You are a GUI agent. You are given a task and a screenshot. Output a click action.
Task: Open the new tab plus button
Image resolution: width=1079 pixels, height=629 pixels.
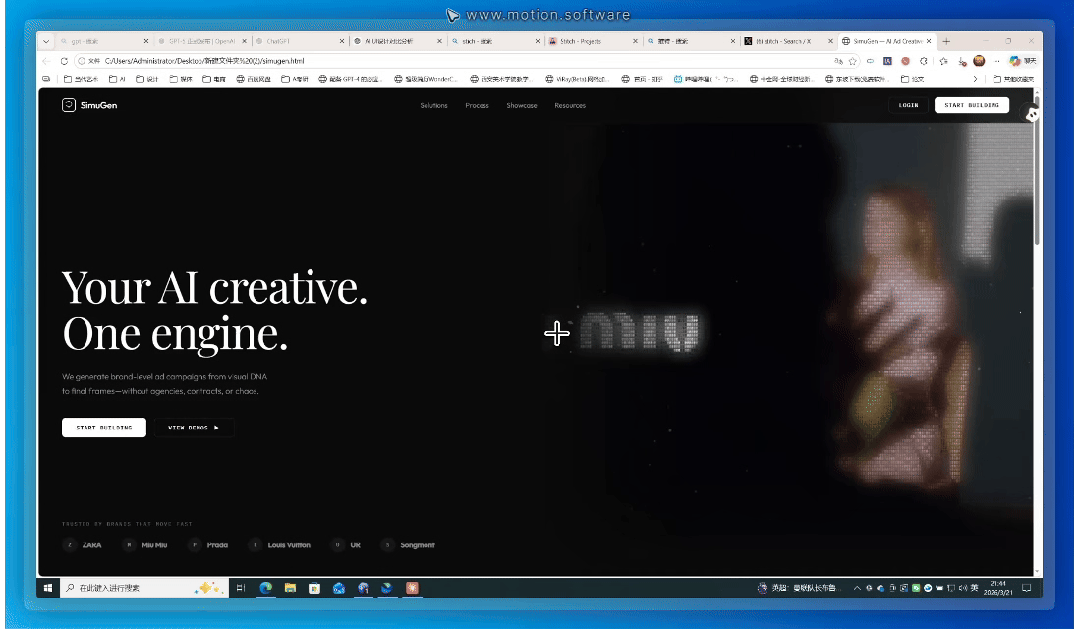[x=946, y=41]
